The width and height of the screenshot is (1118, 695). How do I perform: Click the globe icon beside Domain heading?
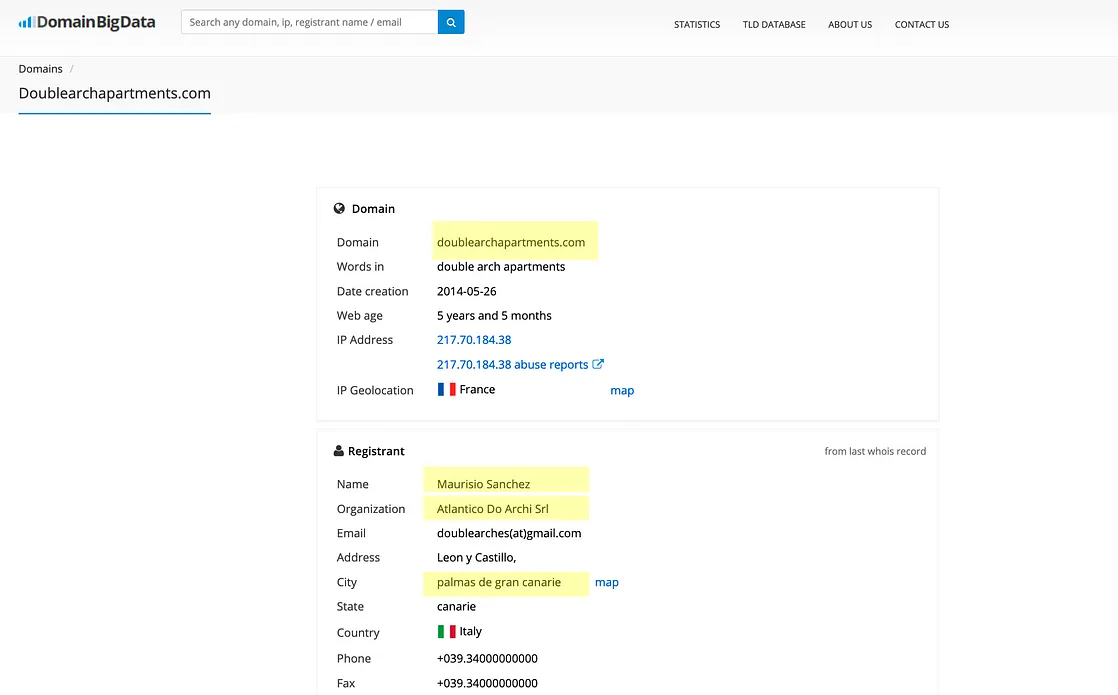tap(339, 209)
